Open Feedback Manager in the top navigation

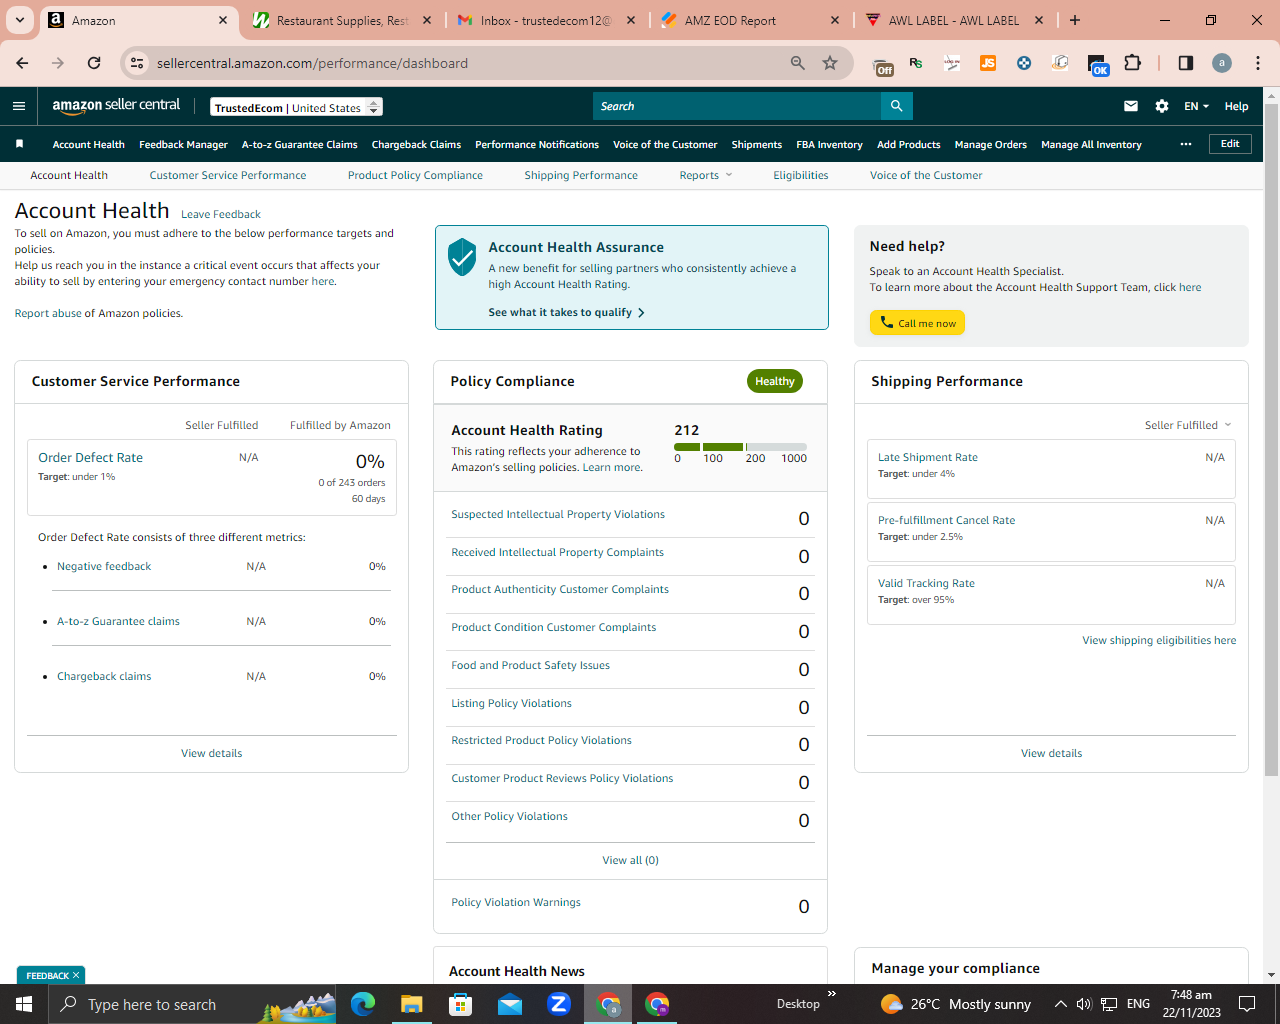[x=183, y=144]
